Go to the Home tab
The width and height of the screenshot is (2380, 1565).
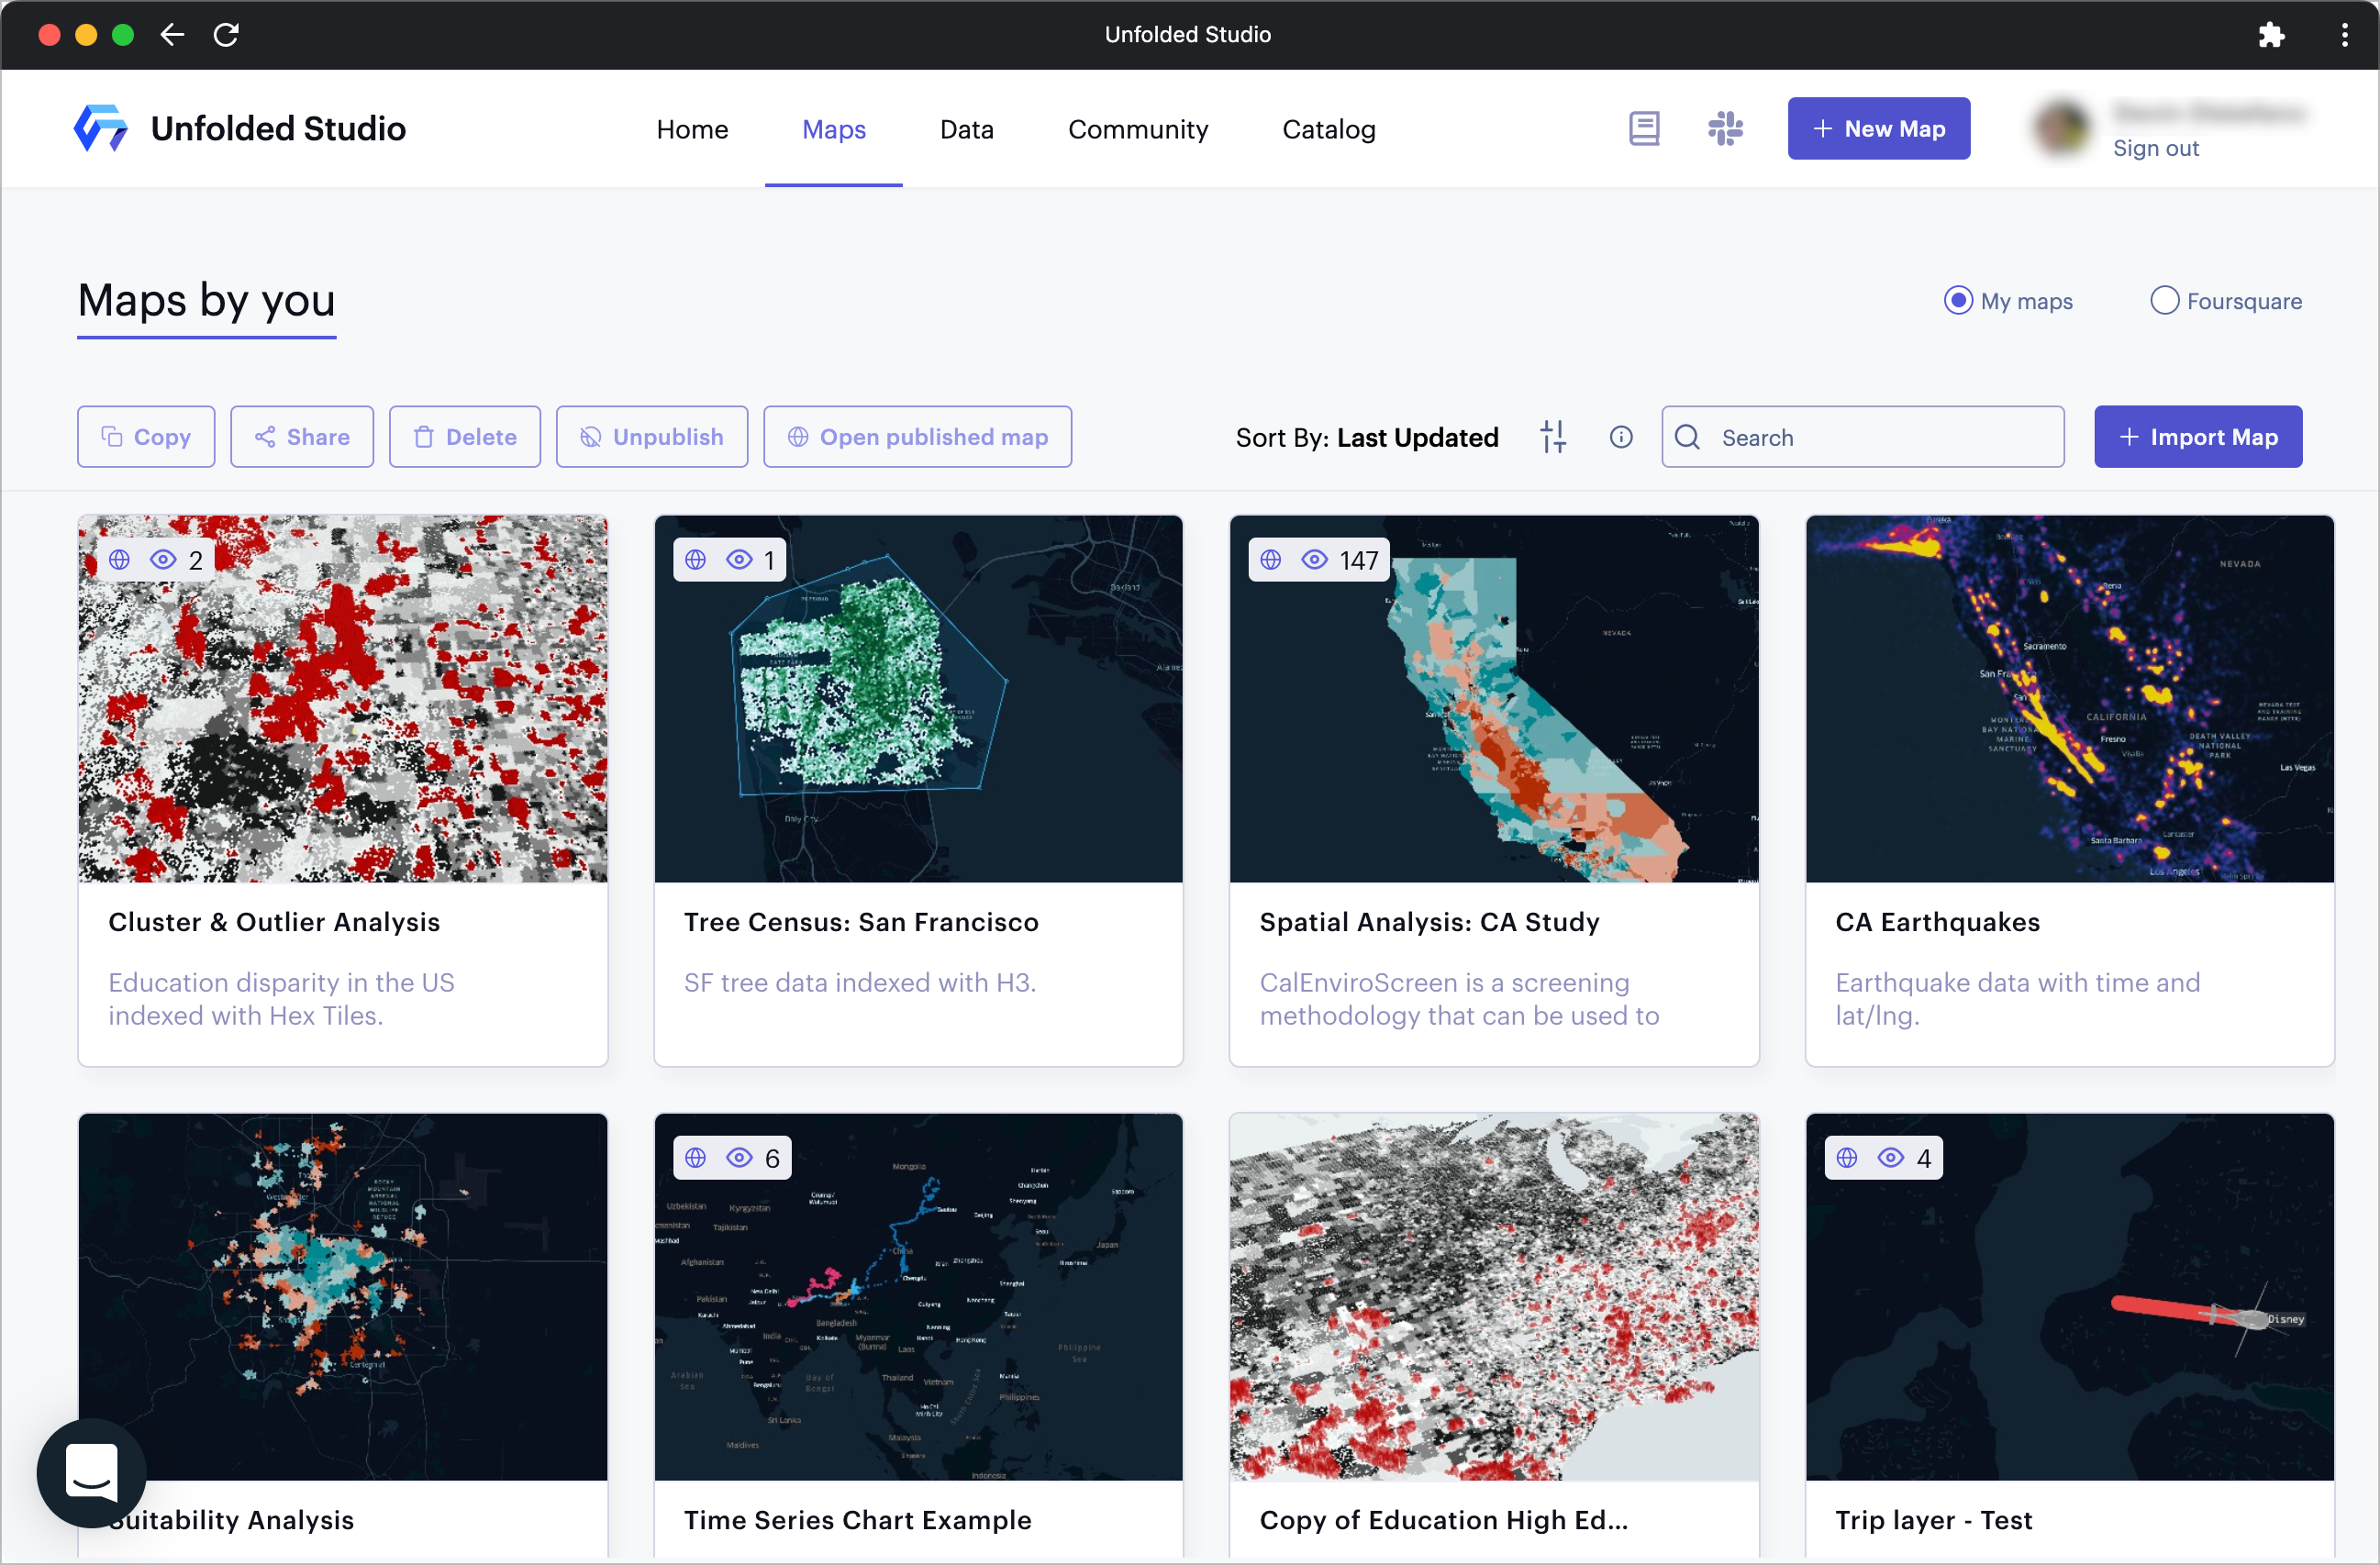click(x=692, y=129)
